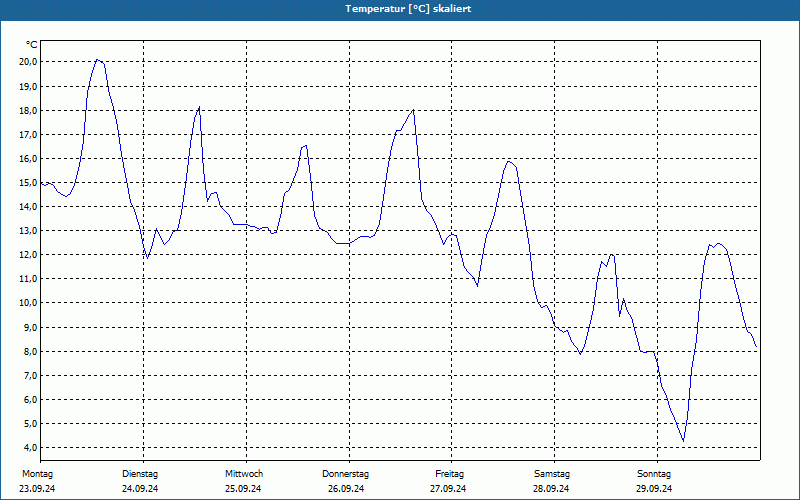Click the Dienstag day label
The width and height of the screenshot is (800, 500).
click(x=140, y=474)
